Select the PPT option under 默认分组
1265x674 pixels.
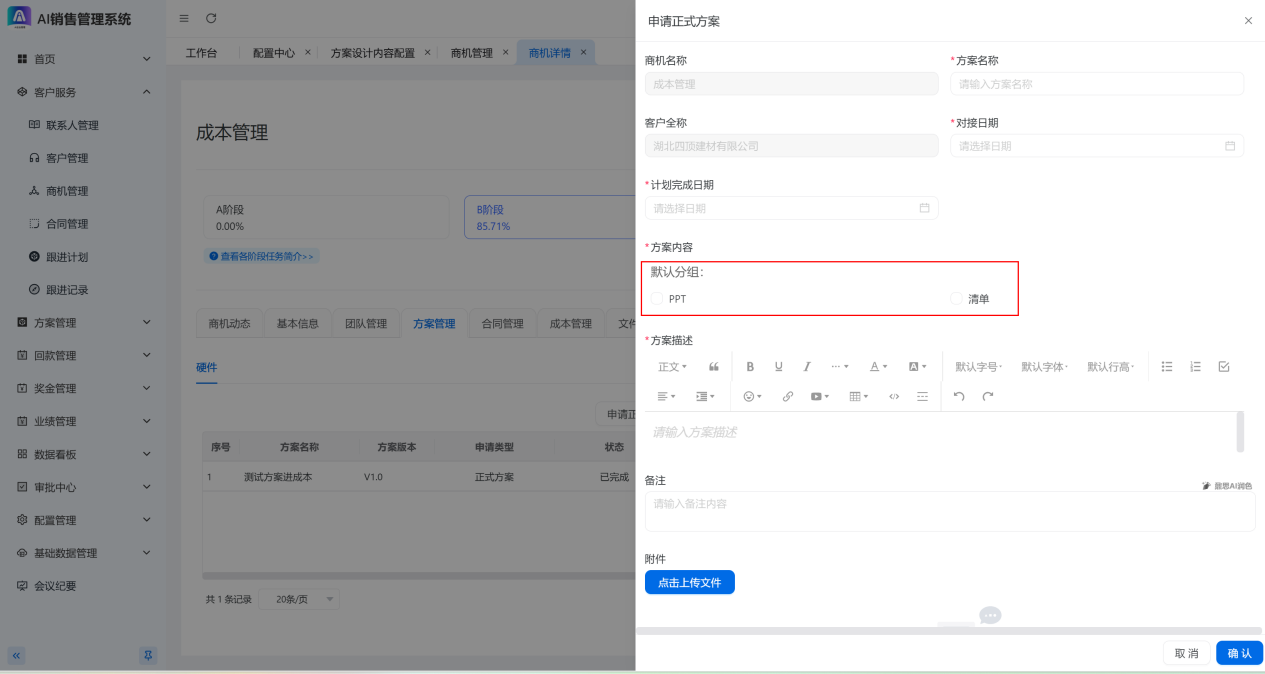[x=657, y=299]
